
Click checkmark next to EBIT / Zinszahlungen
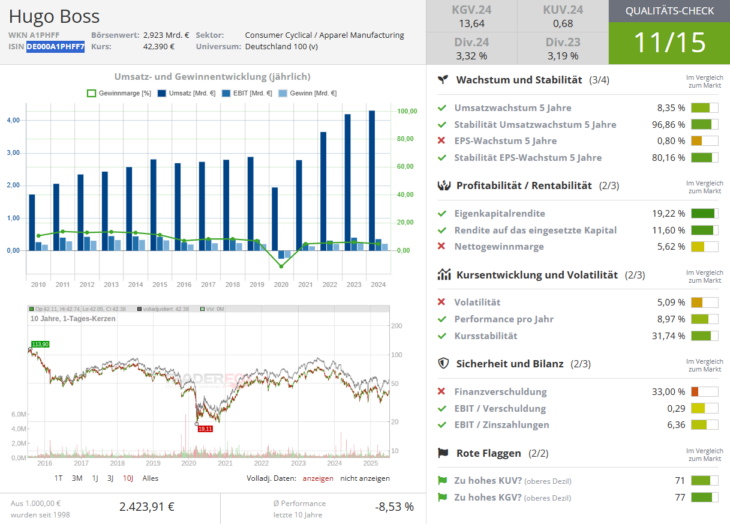pyautogui.click(x=442, y=425)
